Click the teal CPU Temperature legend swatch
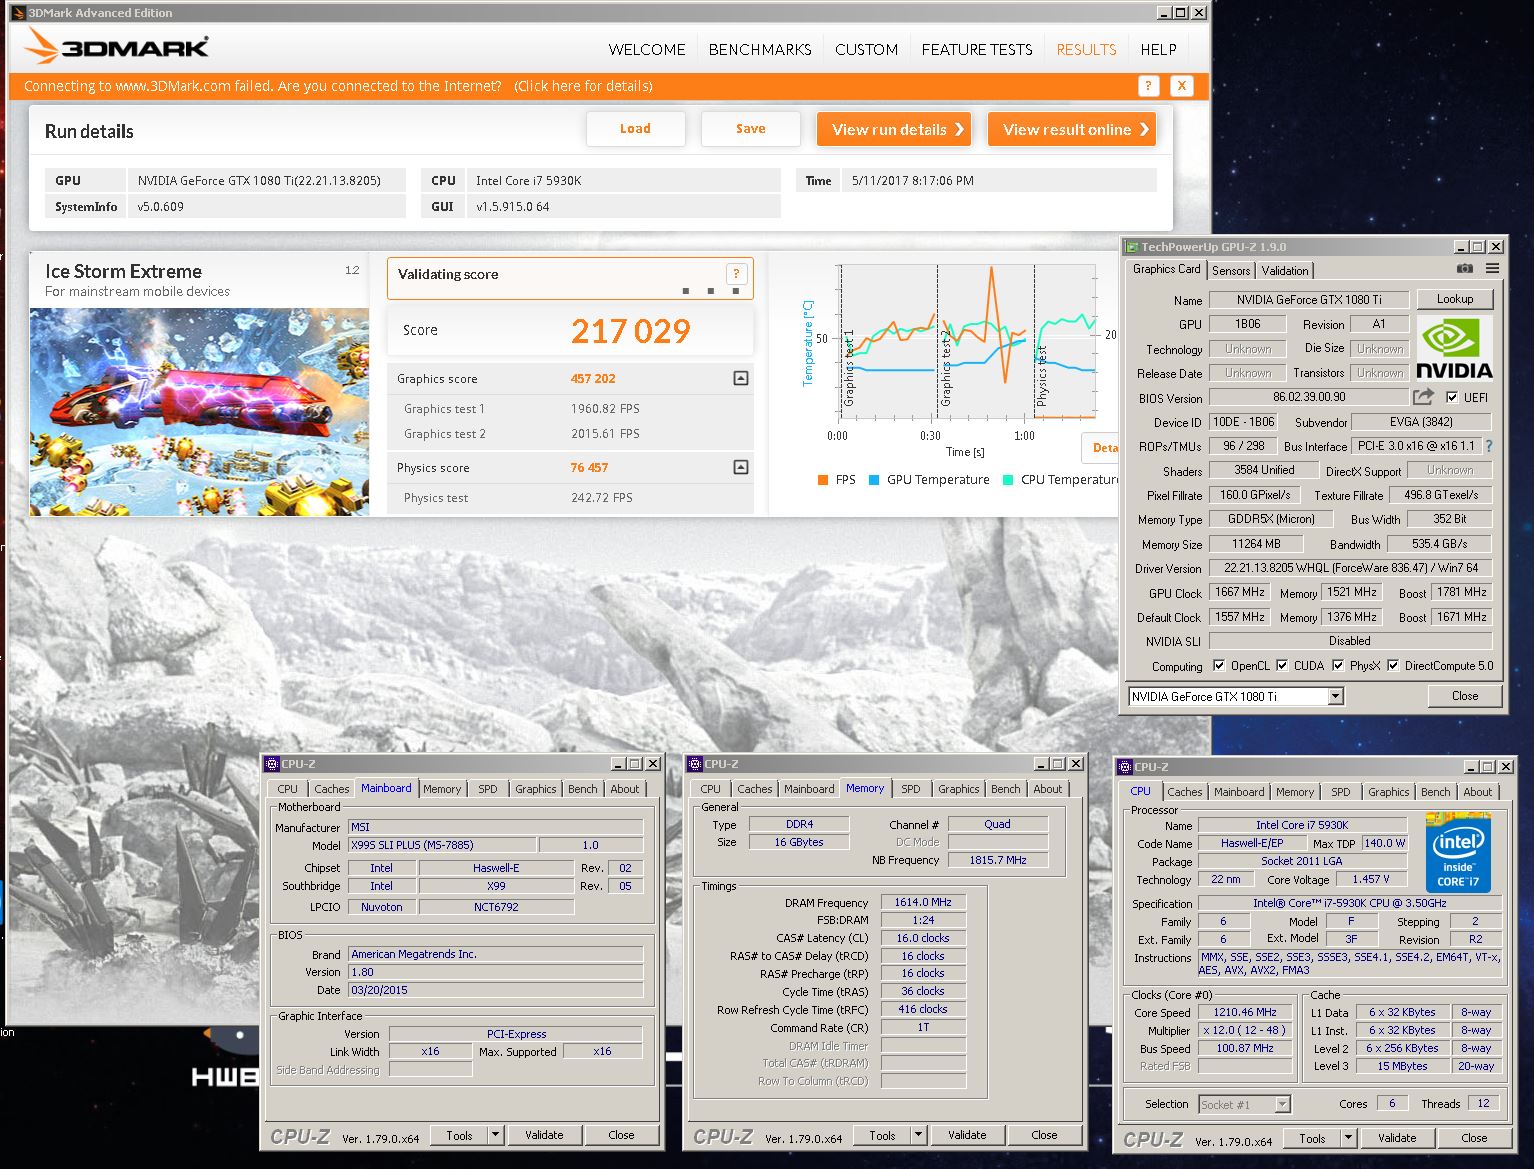The image size is (1534, 1169). coord(1008,480)
